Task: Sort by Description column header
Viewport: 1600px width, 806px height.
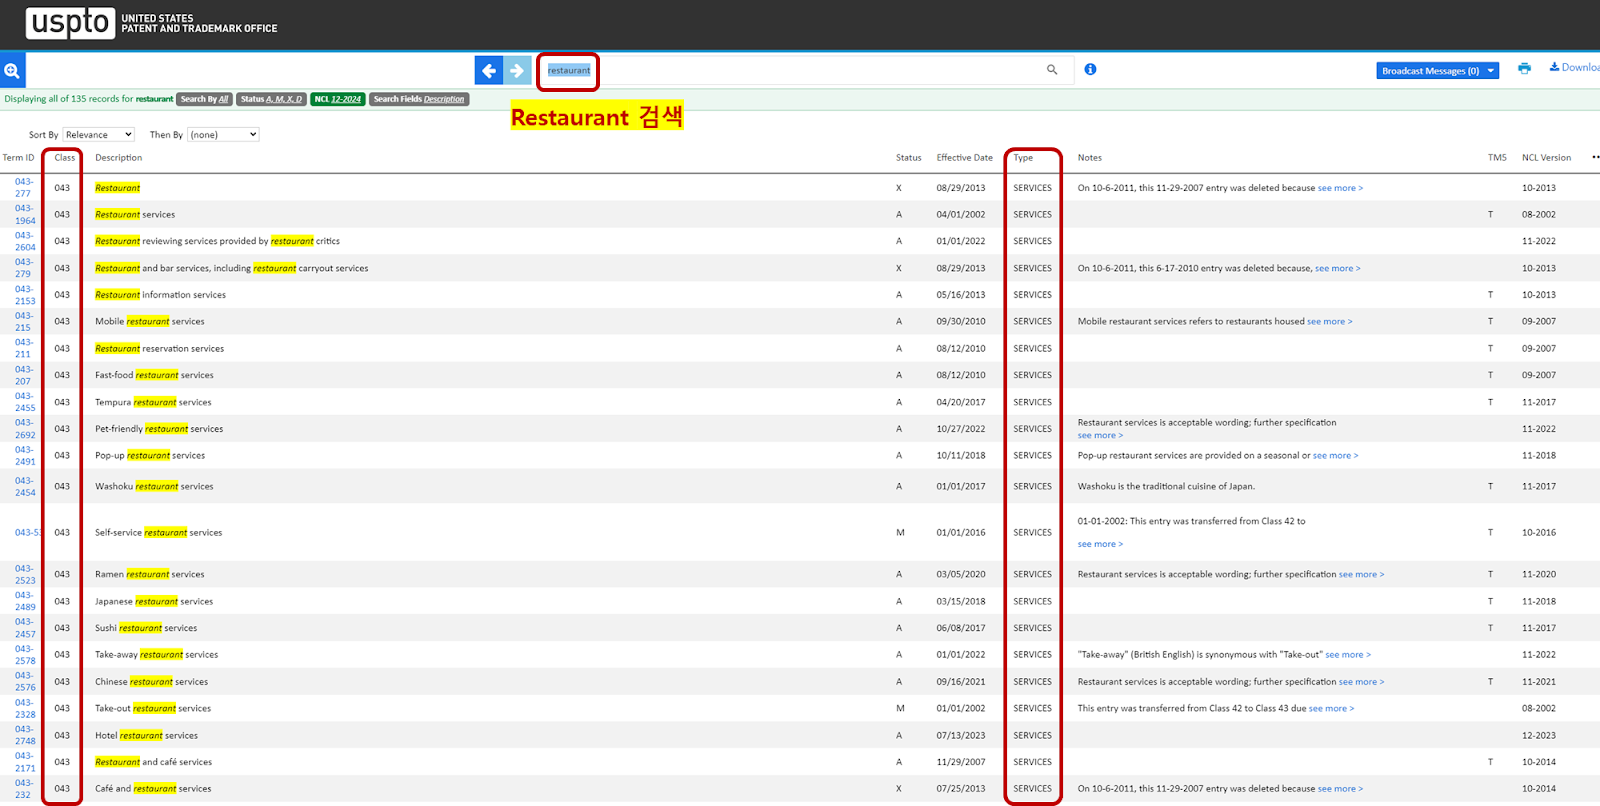Action: coord(118,158)
